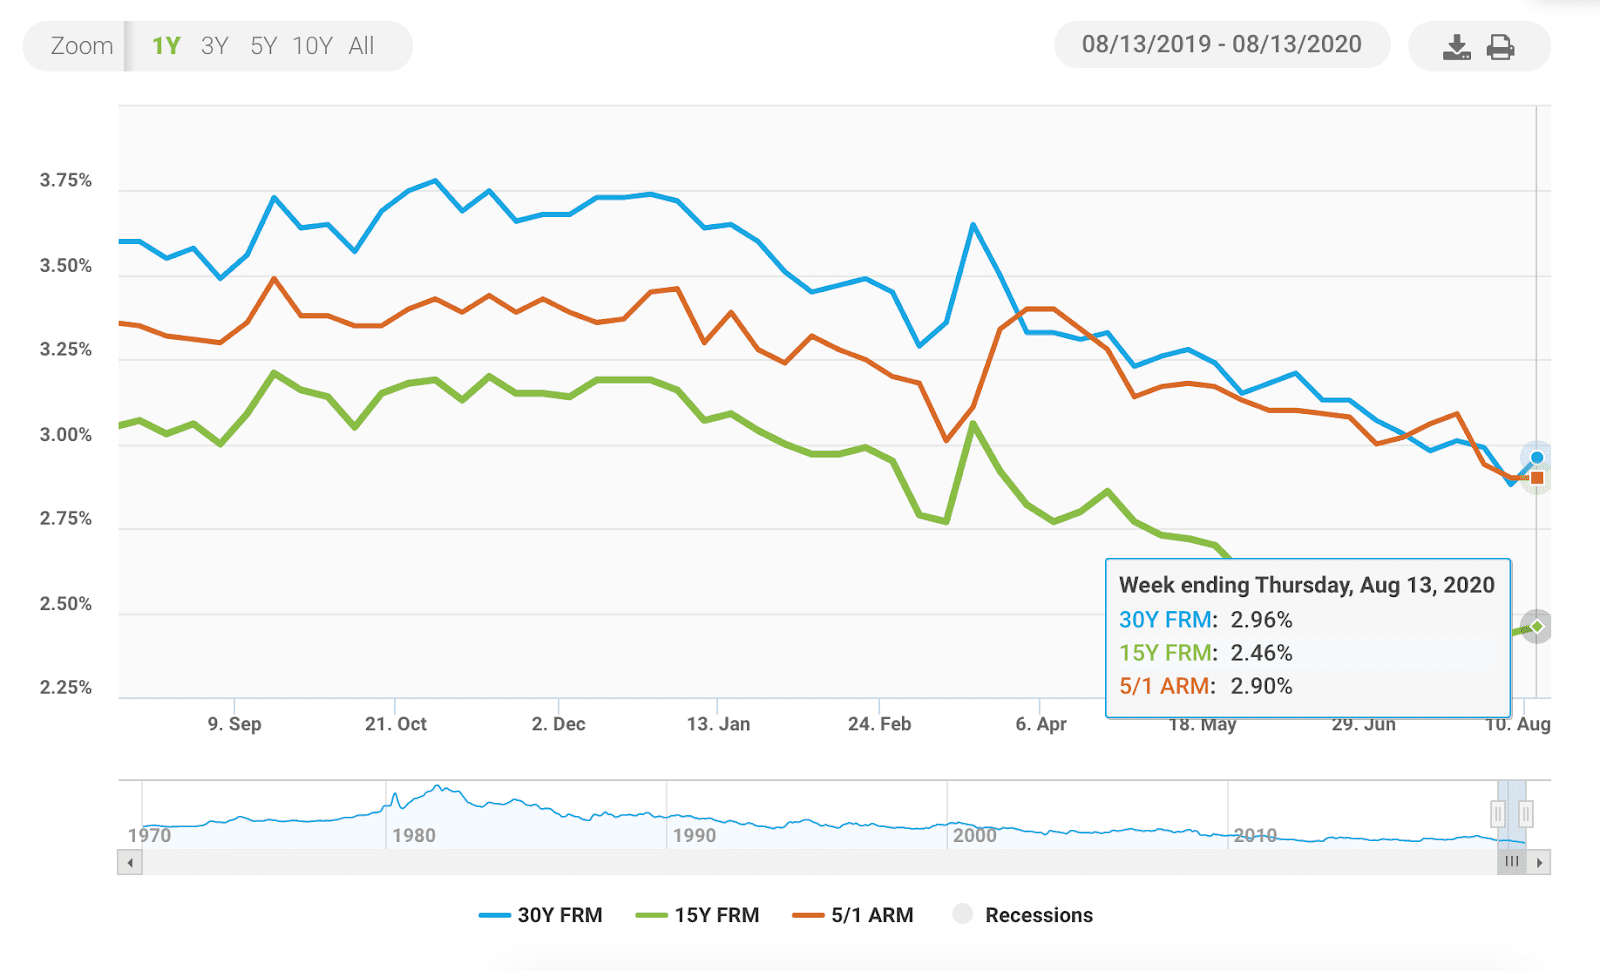This screenshot has width=1600, height=971.
Task: Click the print chart icon
Action: coord(1500,47)
